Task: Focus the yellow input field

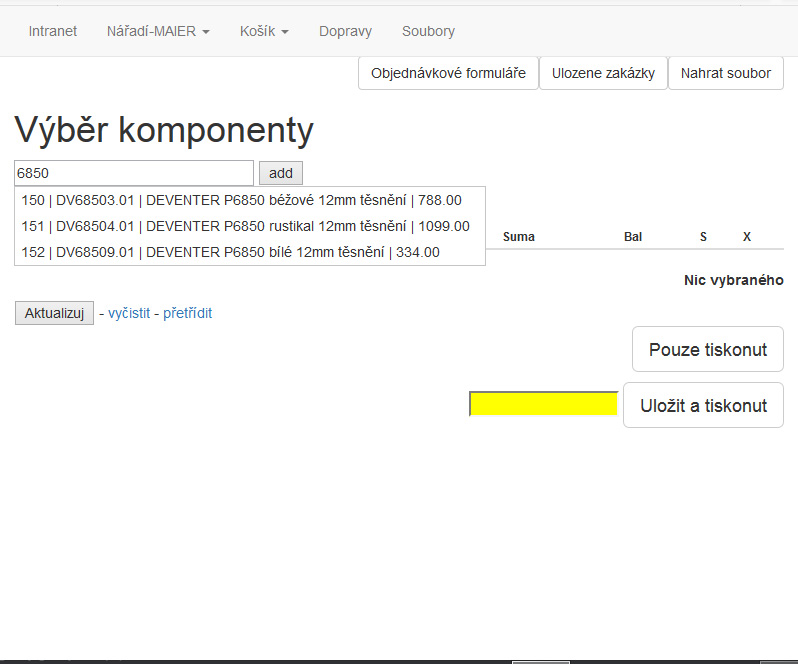Action: [x=543, y=404]
